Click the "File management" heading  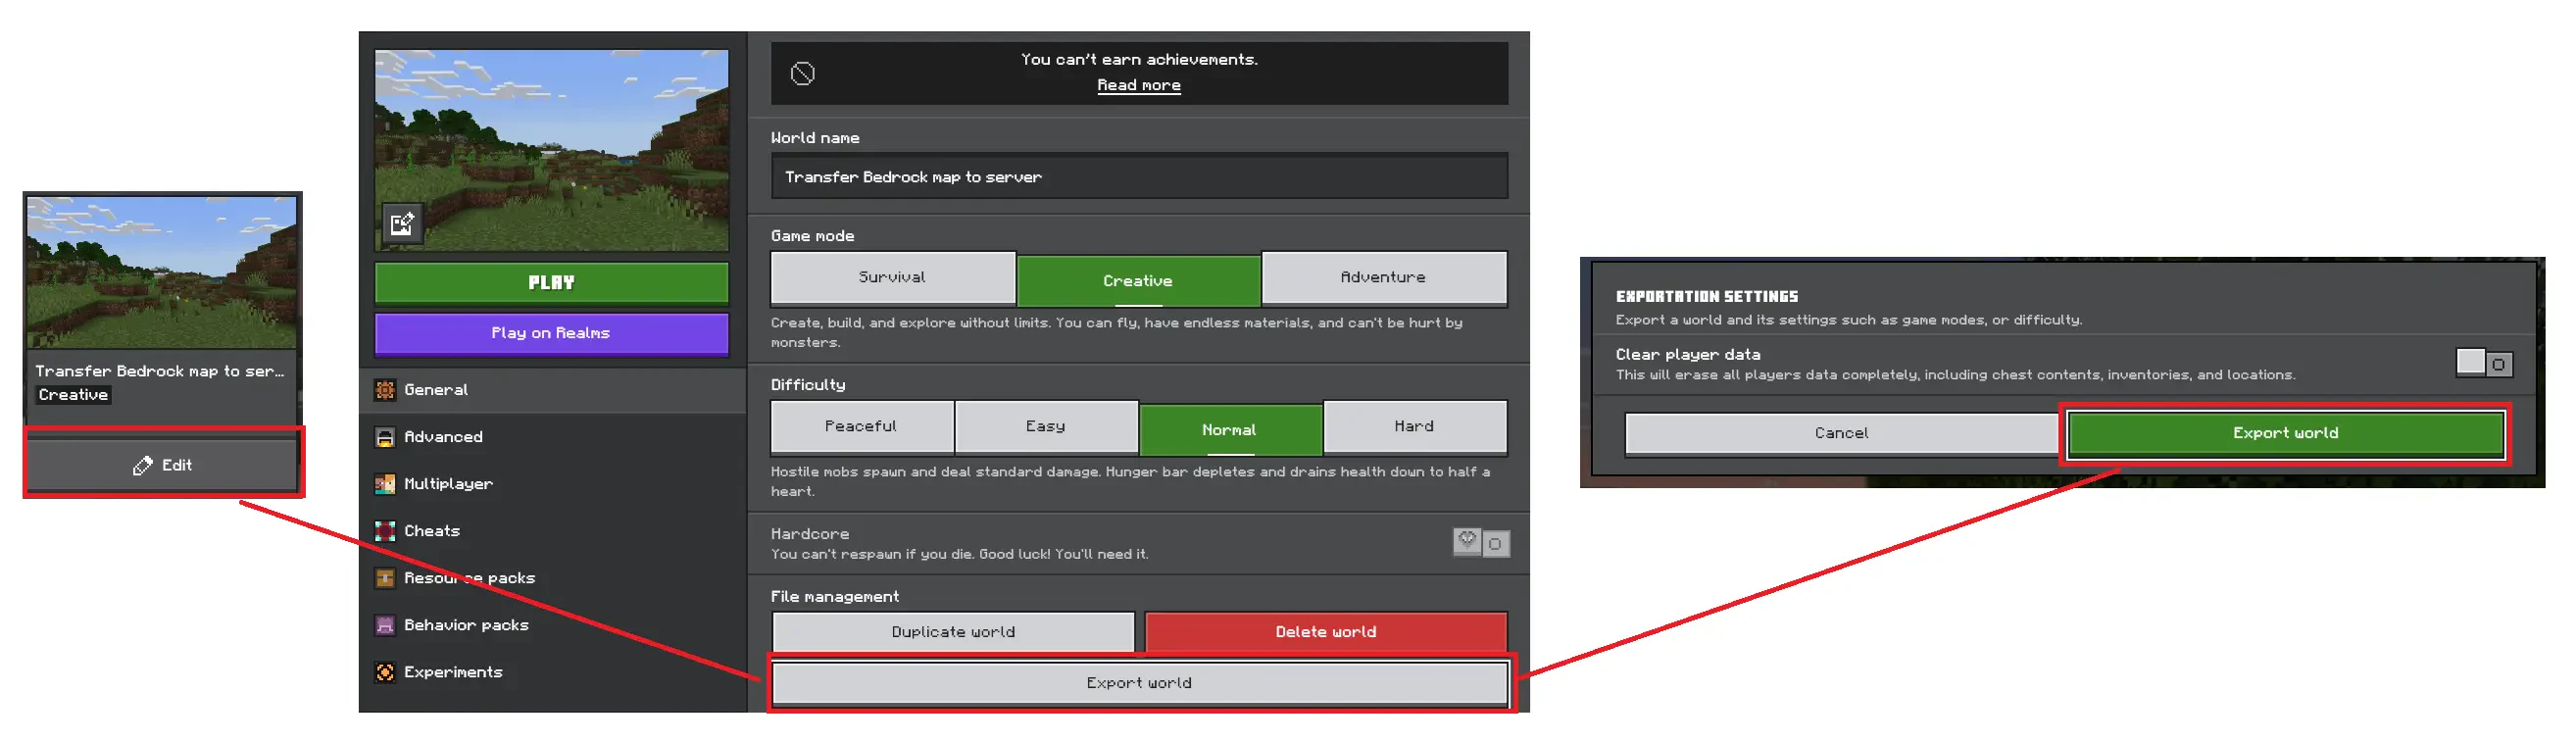pyautogui.click(x=834, y=597)
